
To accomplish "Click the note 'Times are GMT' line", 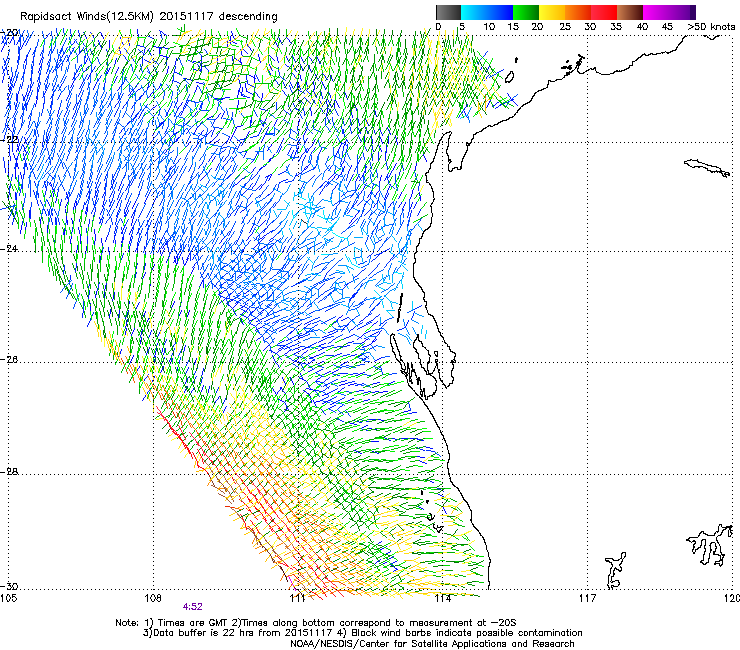I will [x=316, y=623].
